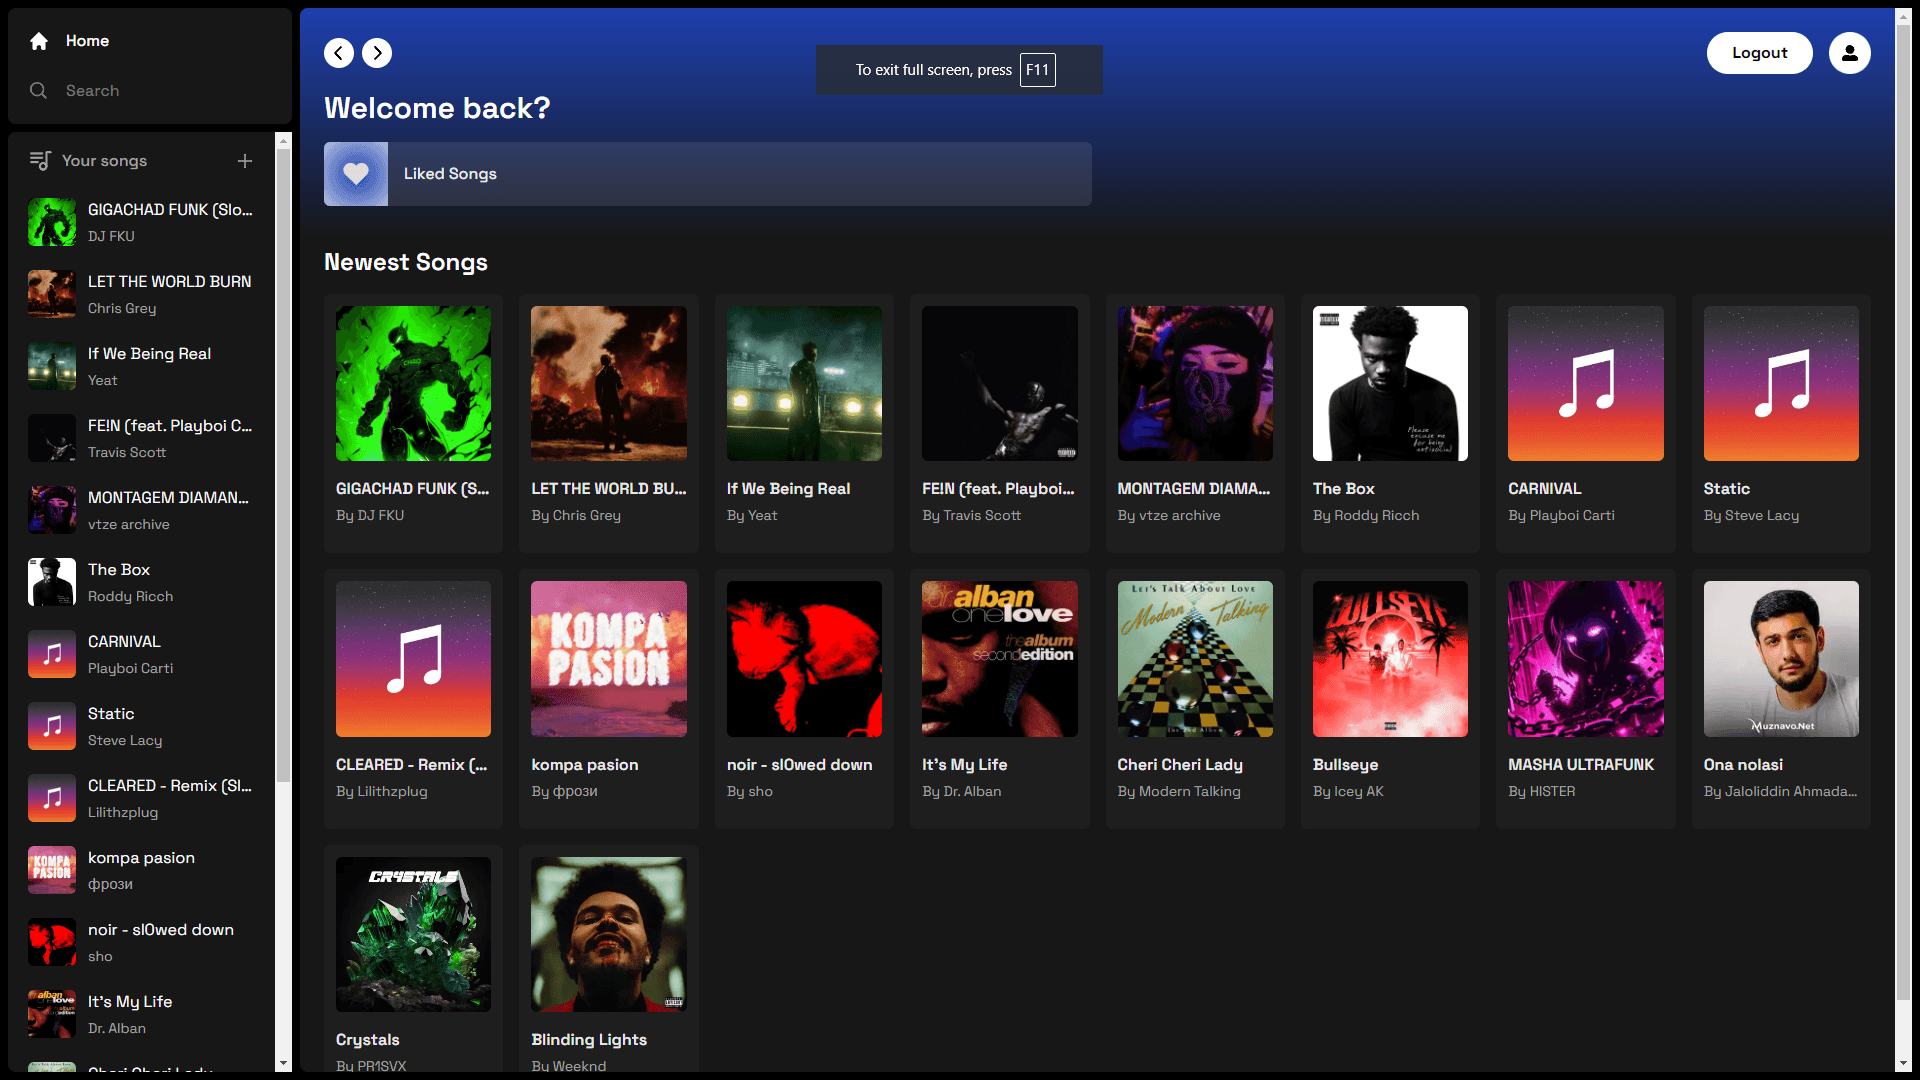This screenshot has height=1080, width=1920.
Task: Select CARNIVAL card music note cover
Action: pos(1586,384)
